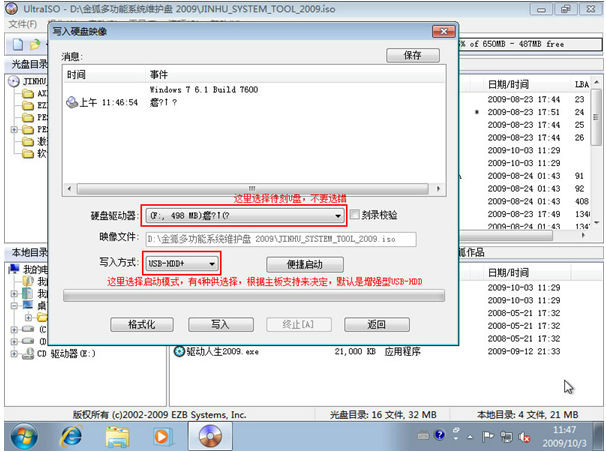Enable the 刻录校验 checkbox

pos(355,214)
